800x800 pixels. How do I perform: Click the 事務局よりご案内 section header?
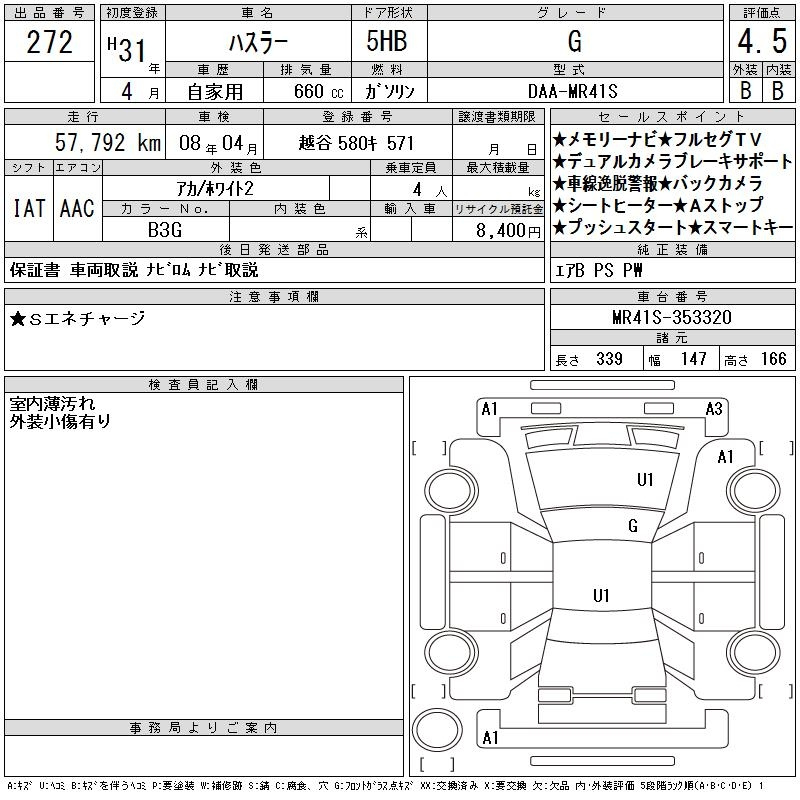204,728
